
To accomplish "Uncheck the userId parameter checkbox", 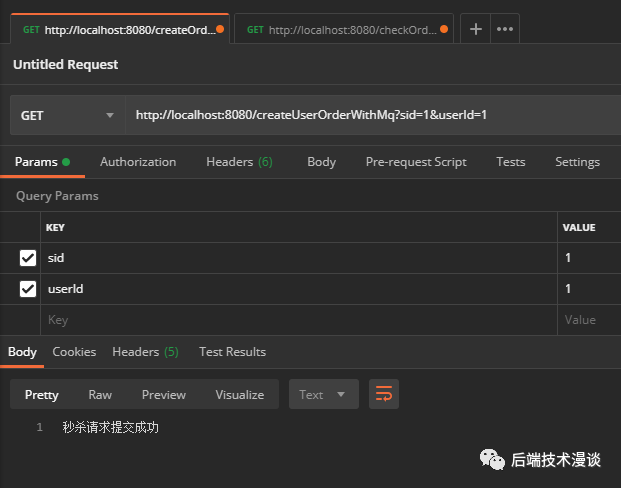I will coord(28,289).
